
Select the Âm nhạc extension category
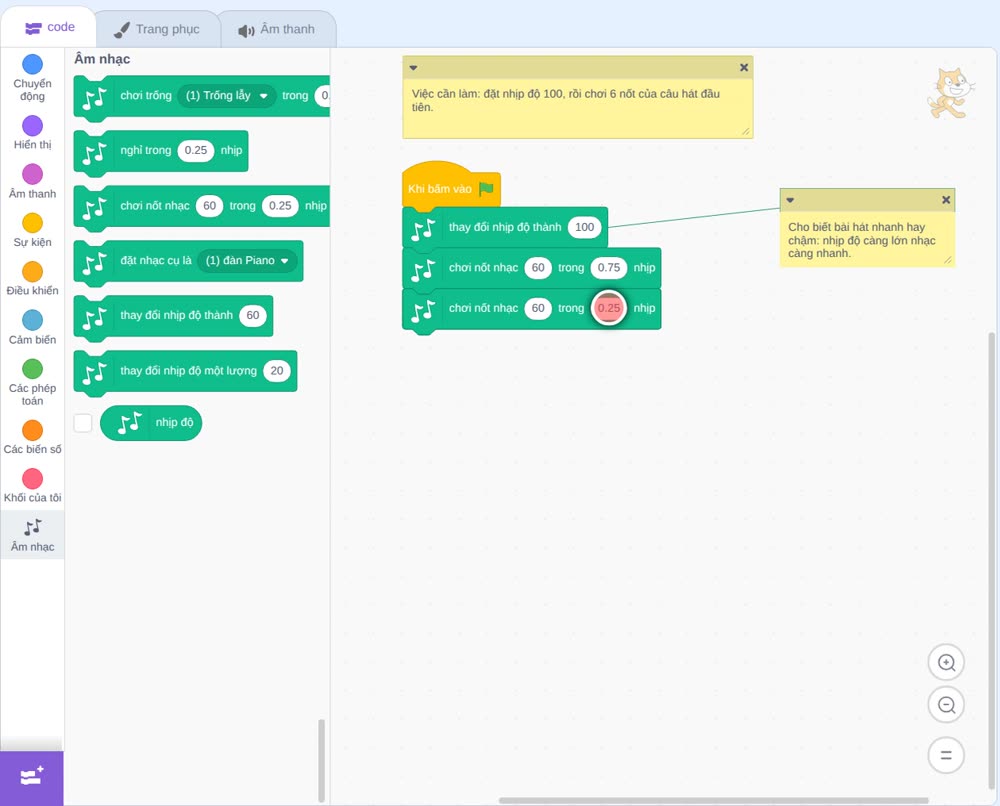(33, 536)
